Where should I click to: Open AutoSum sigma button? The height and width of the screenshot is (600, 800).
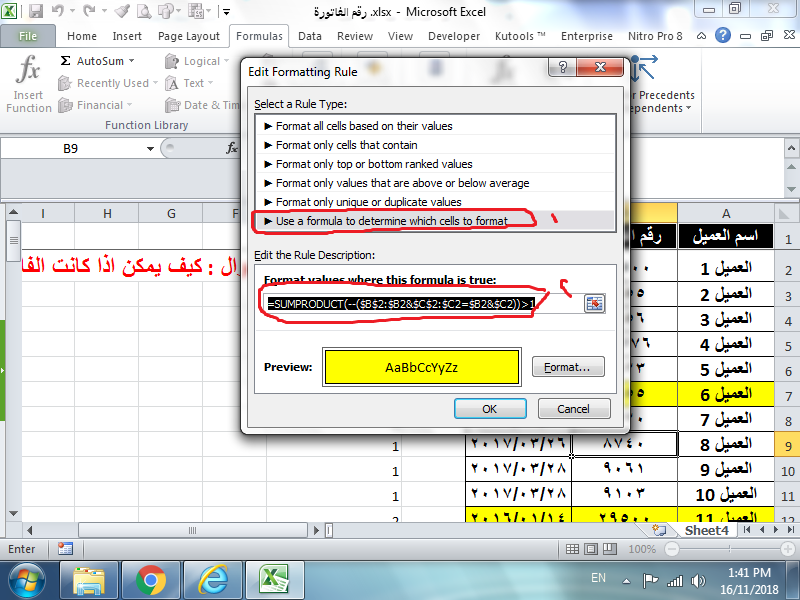click(x=97, y=61)
